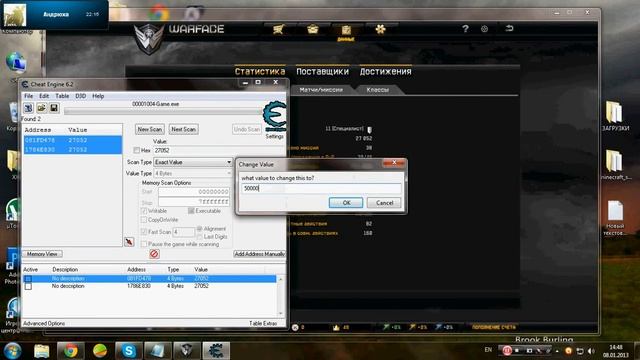The width and height of the screenshot is (640, 360).
Task: Click green round taskbar icon
Action: pyautogui.click(x=100, y=351)
